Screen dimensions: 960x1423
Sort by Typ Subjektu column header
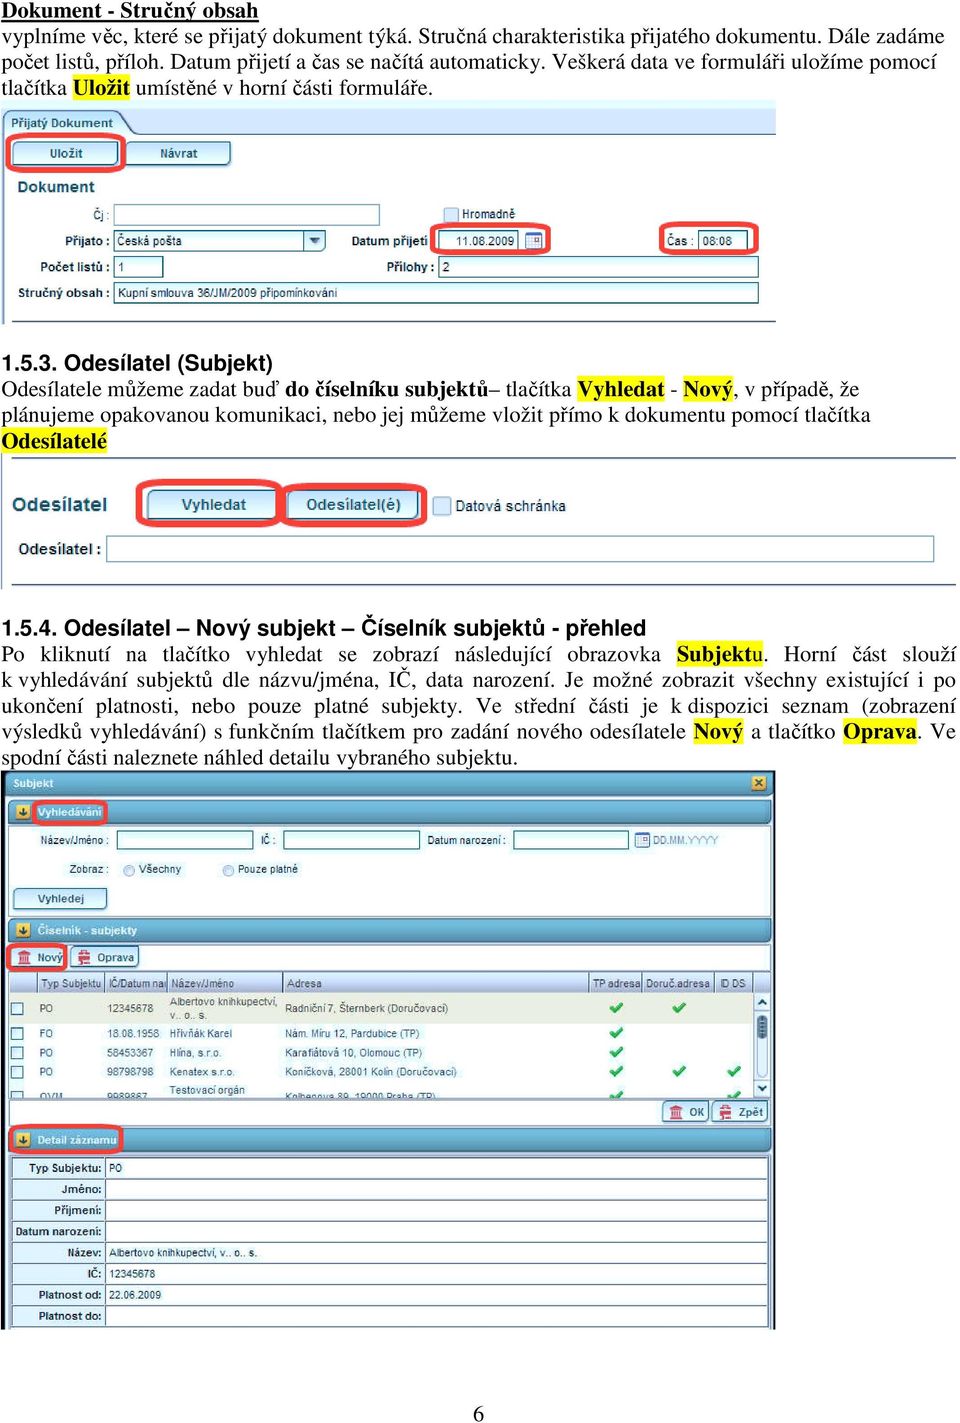(71, 983)
